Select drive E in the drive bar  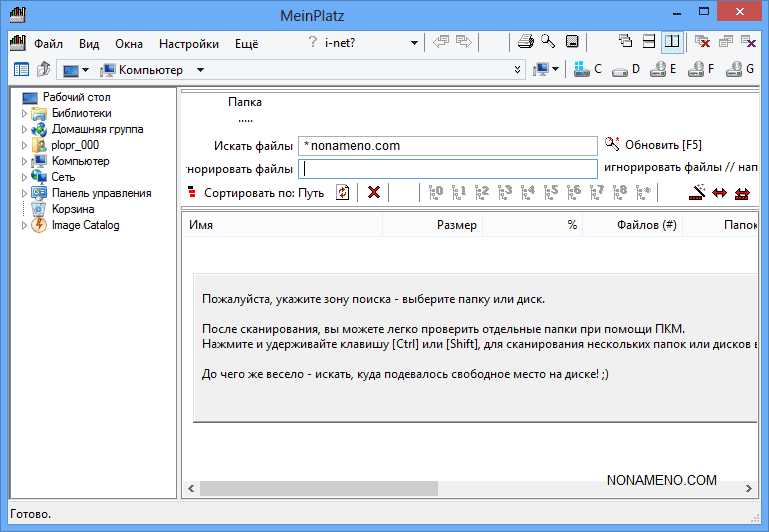pos(663,69)
